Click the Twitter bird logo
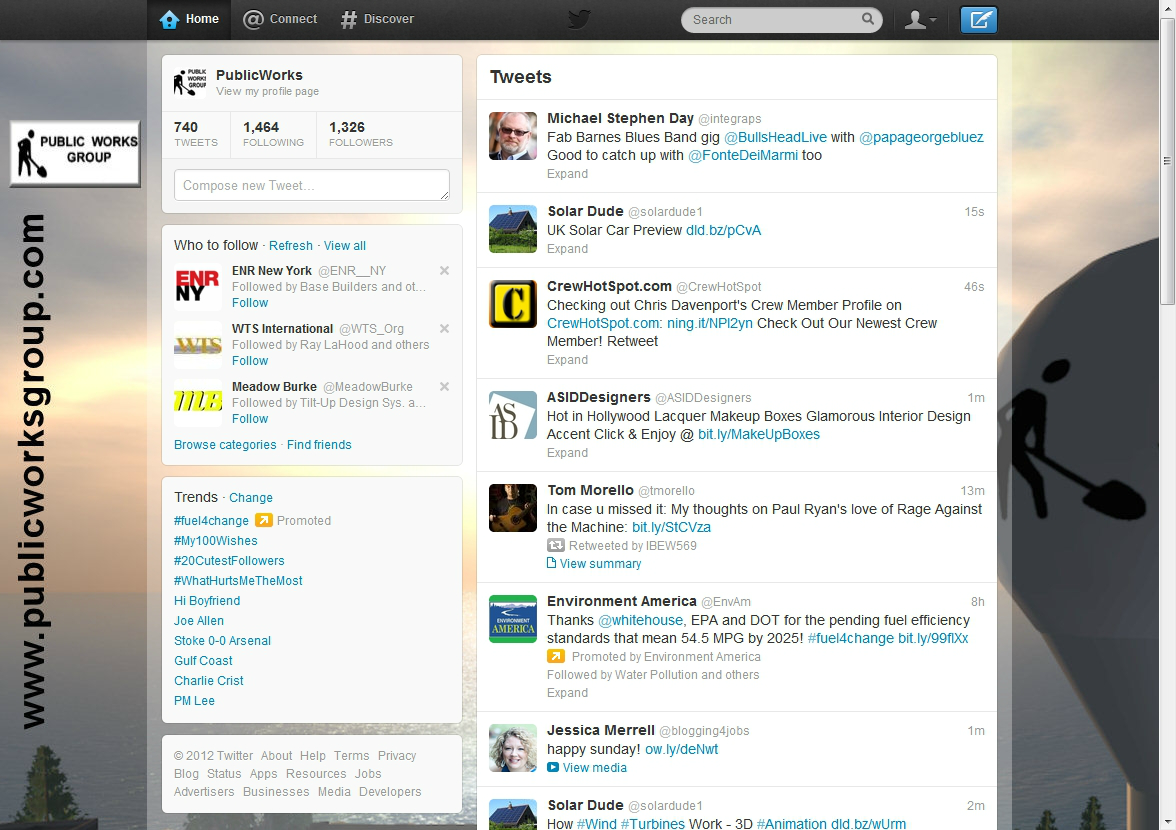 tap(579, 19)
